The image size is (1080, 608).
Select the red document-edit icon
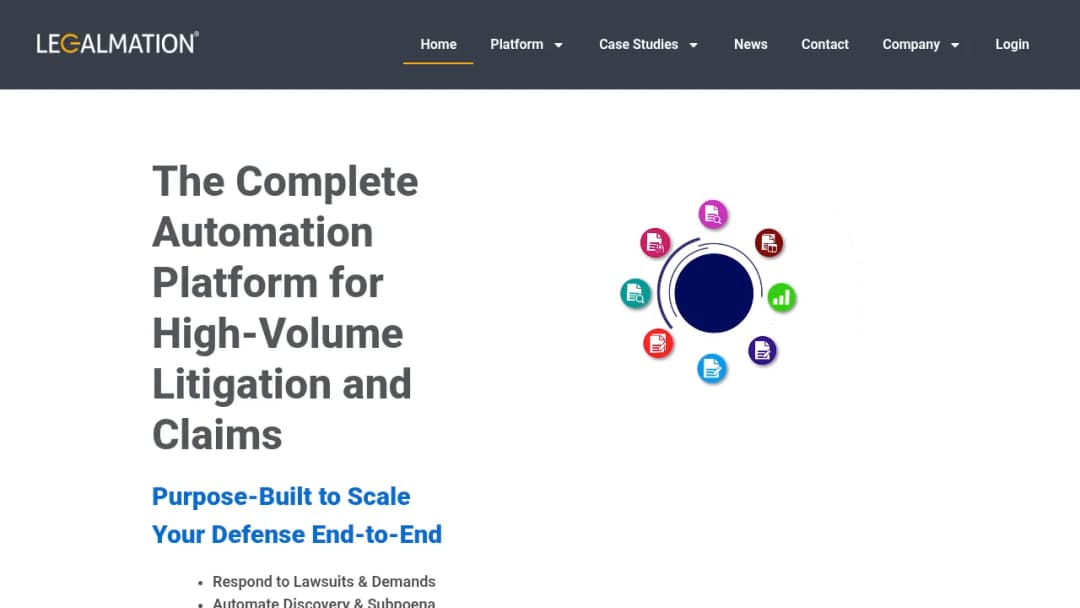pos(658,343)
